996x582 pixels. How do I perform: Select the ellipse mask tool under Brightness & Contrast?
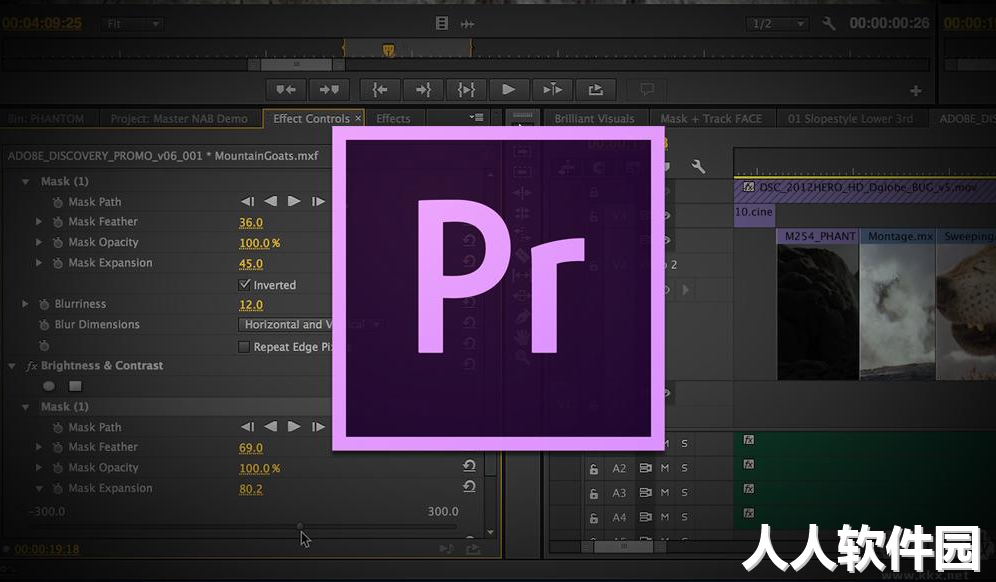tap(49, 386)
